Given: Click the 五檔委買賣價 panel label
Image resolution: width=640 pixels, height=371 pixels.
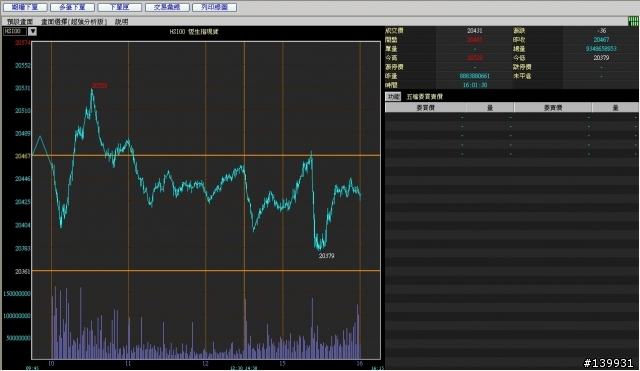Looking at the screenshot, I should point(424,97).
